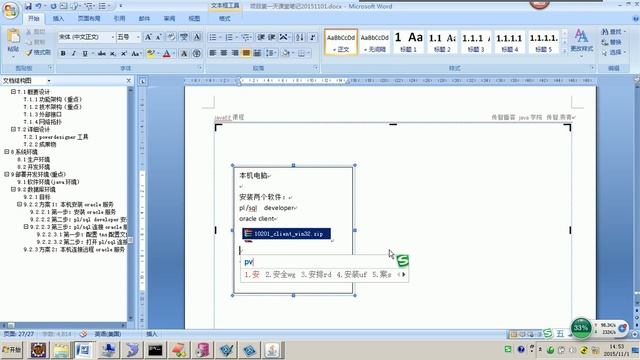Collapse the 9.2 数据库环境 tree node
The width and height of the screenshot is (640, 360).
click(13, 189)
